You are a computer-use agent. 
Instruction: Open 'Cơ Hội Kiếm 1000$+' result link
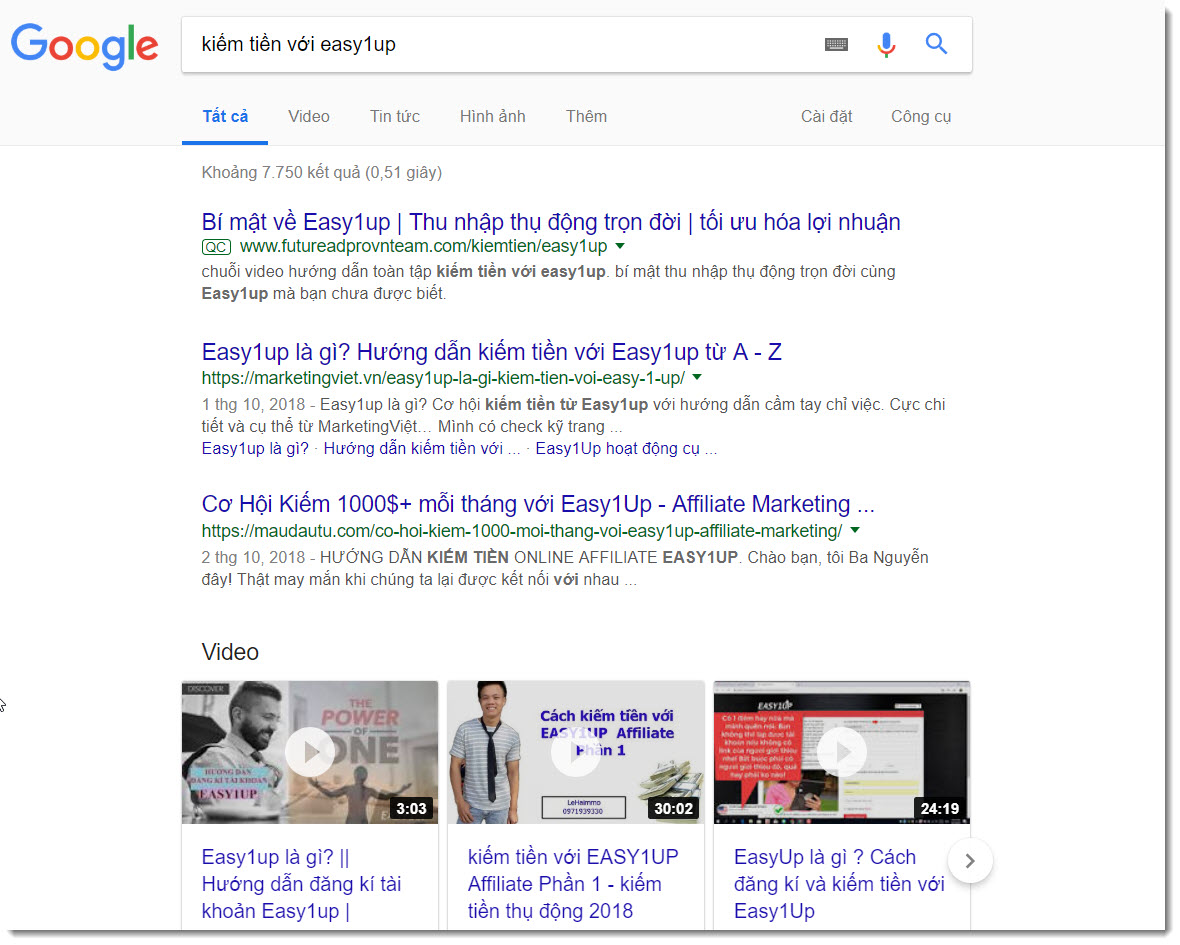[538, 504]
